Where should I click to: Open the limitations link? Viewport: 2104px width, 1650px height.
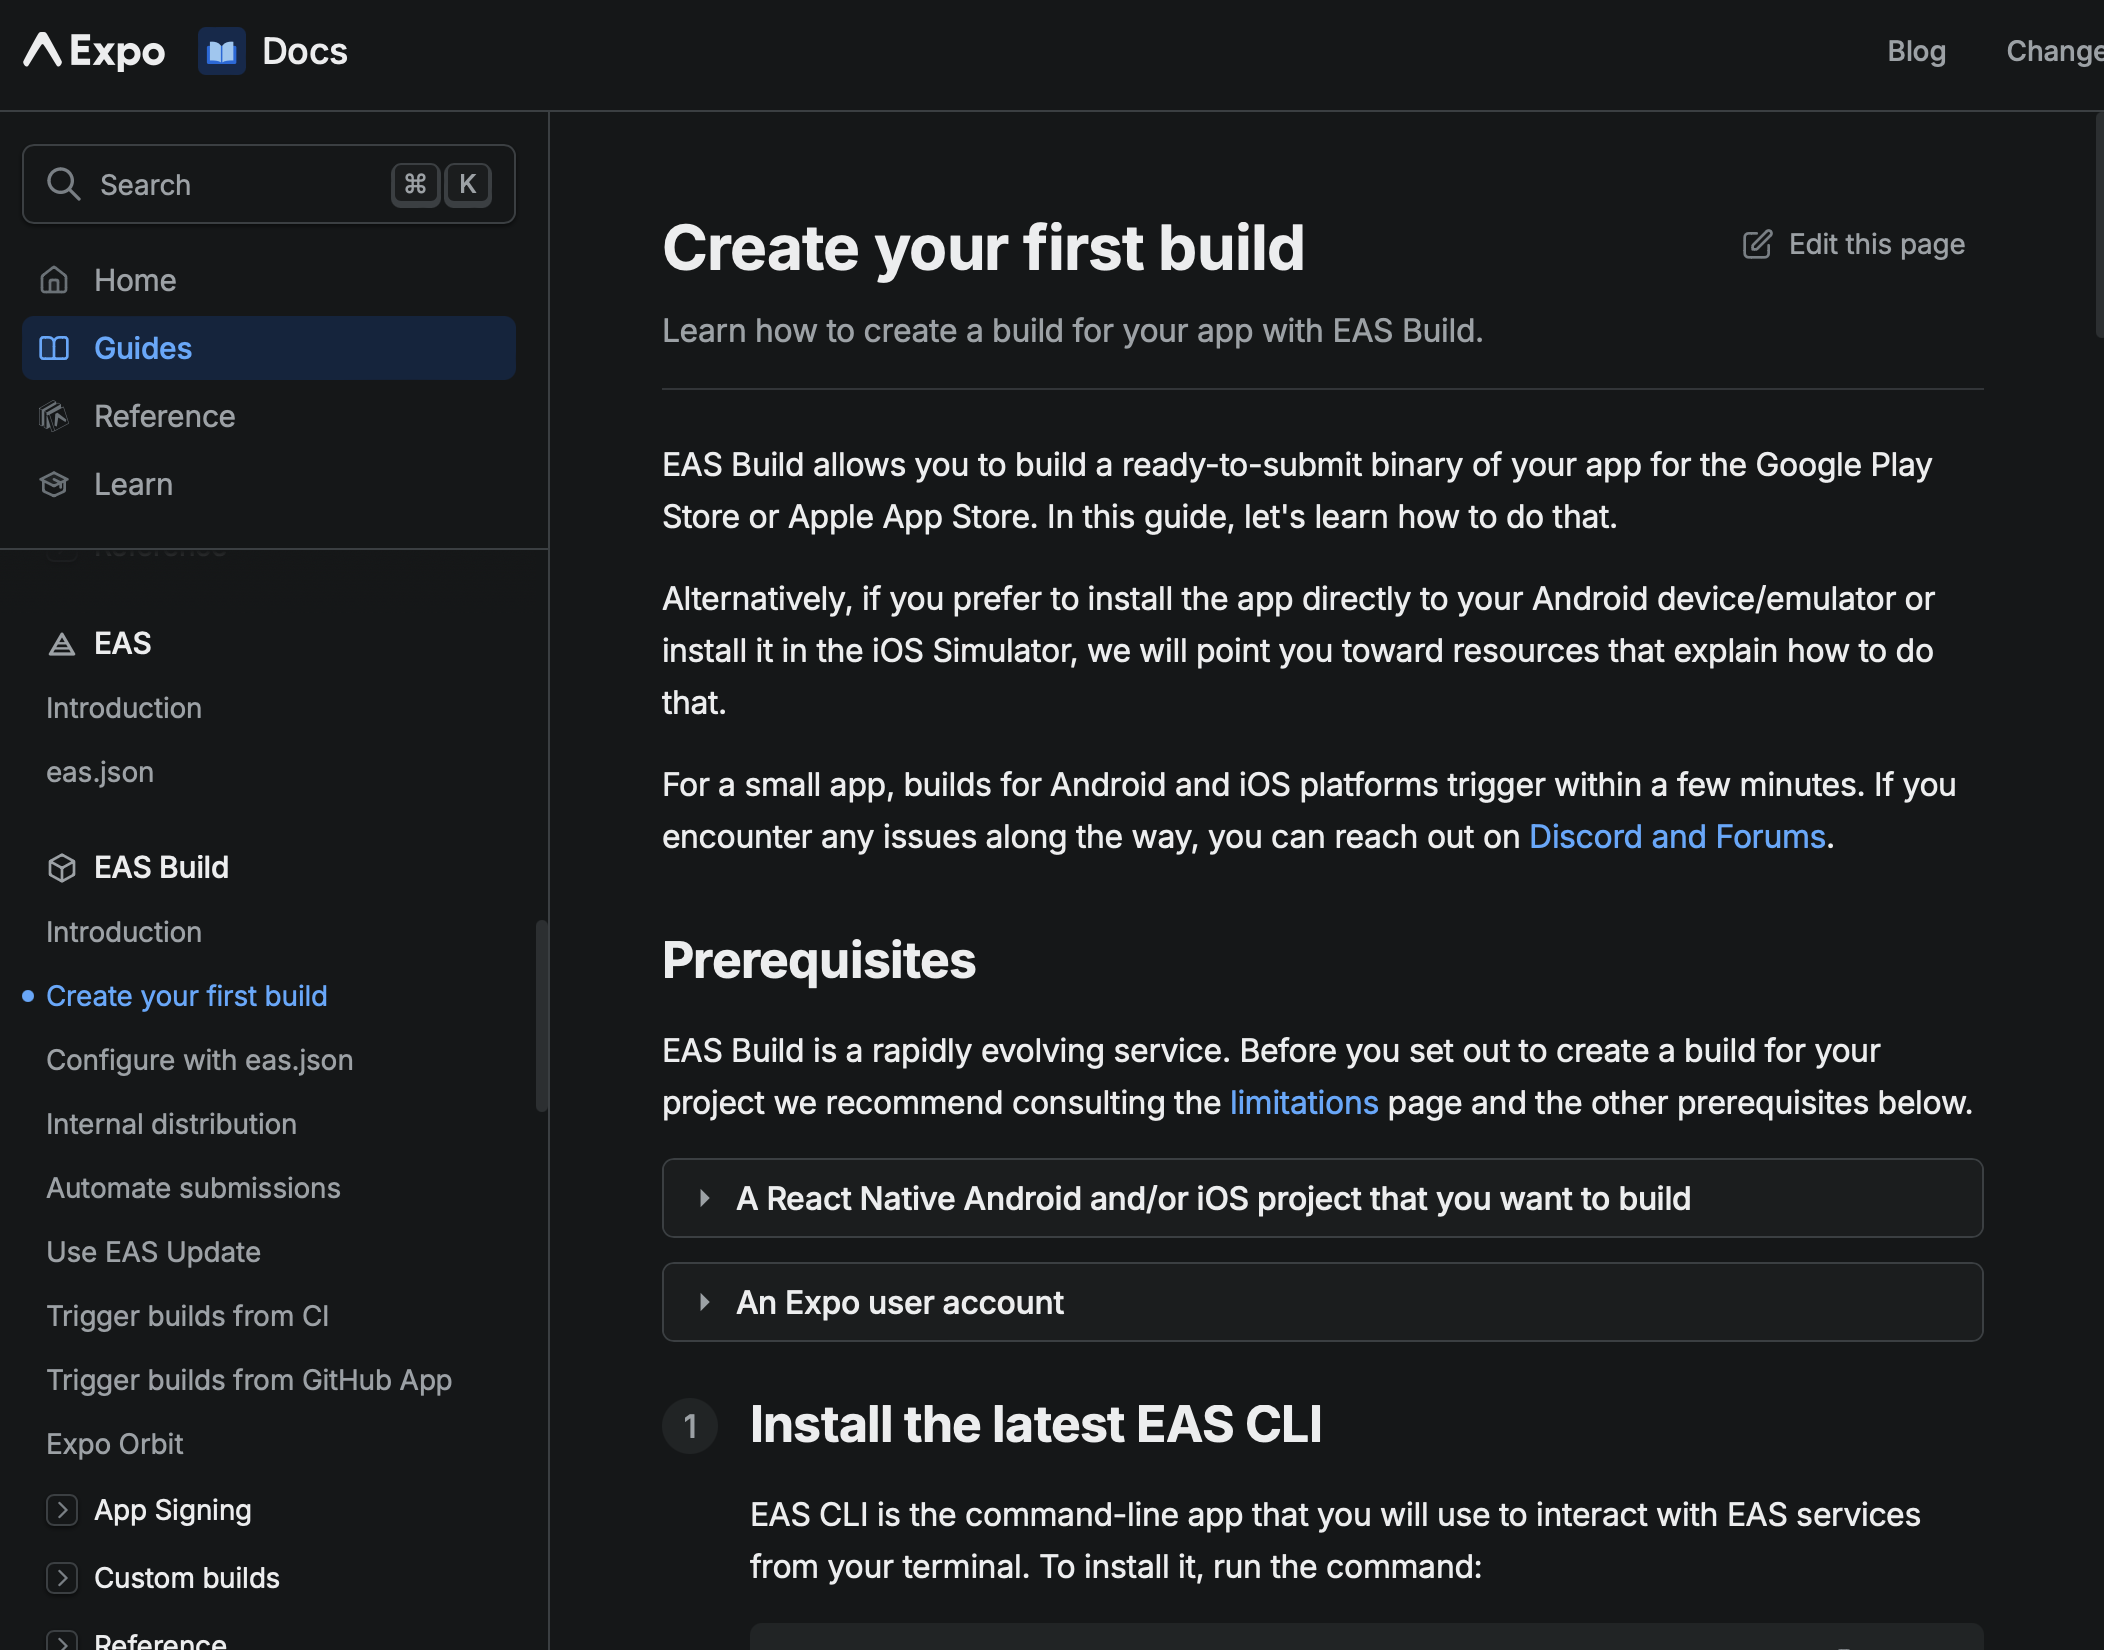1304,1103
